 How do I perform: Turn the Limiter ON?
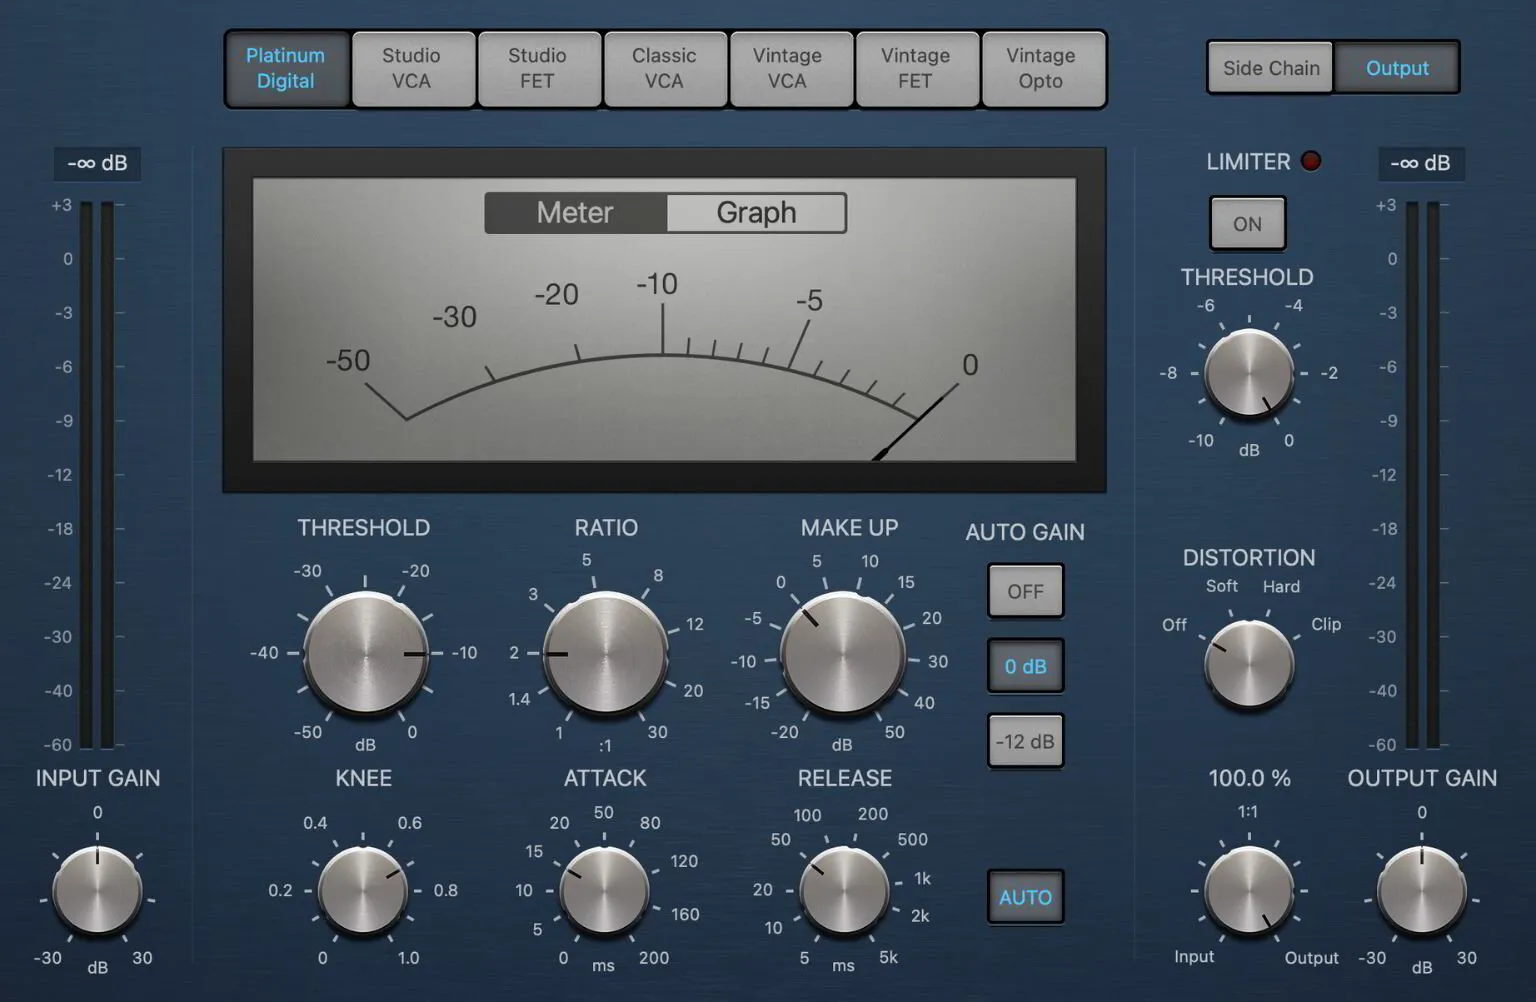tap(1247, 223)
